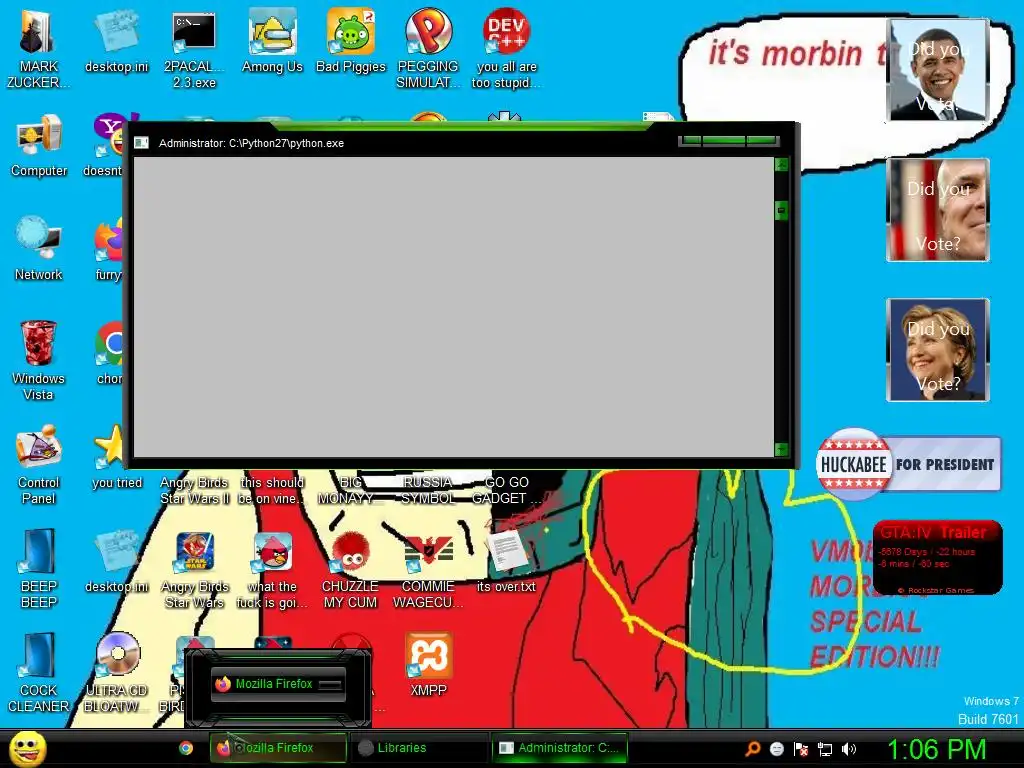
Task: Open the network tray icon
Action: tap(825, 749)
